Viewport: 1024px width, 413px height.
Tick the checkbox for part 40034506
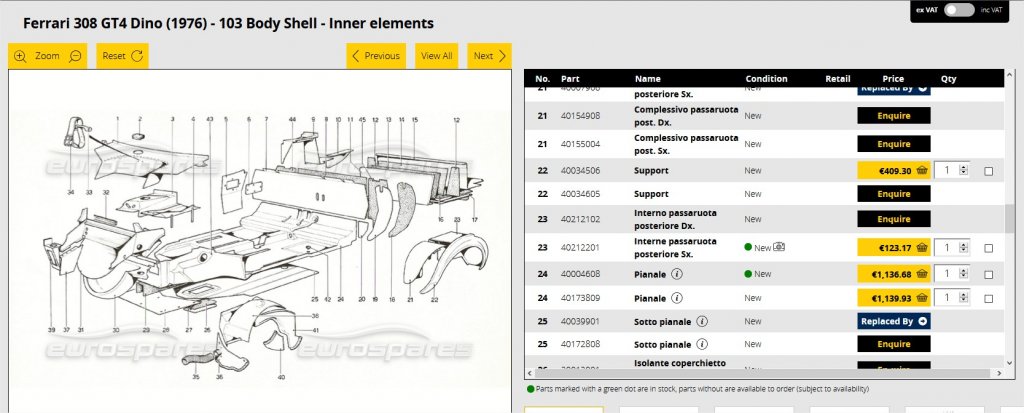coord(988,171)
